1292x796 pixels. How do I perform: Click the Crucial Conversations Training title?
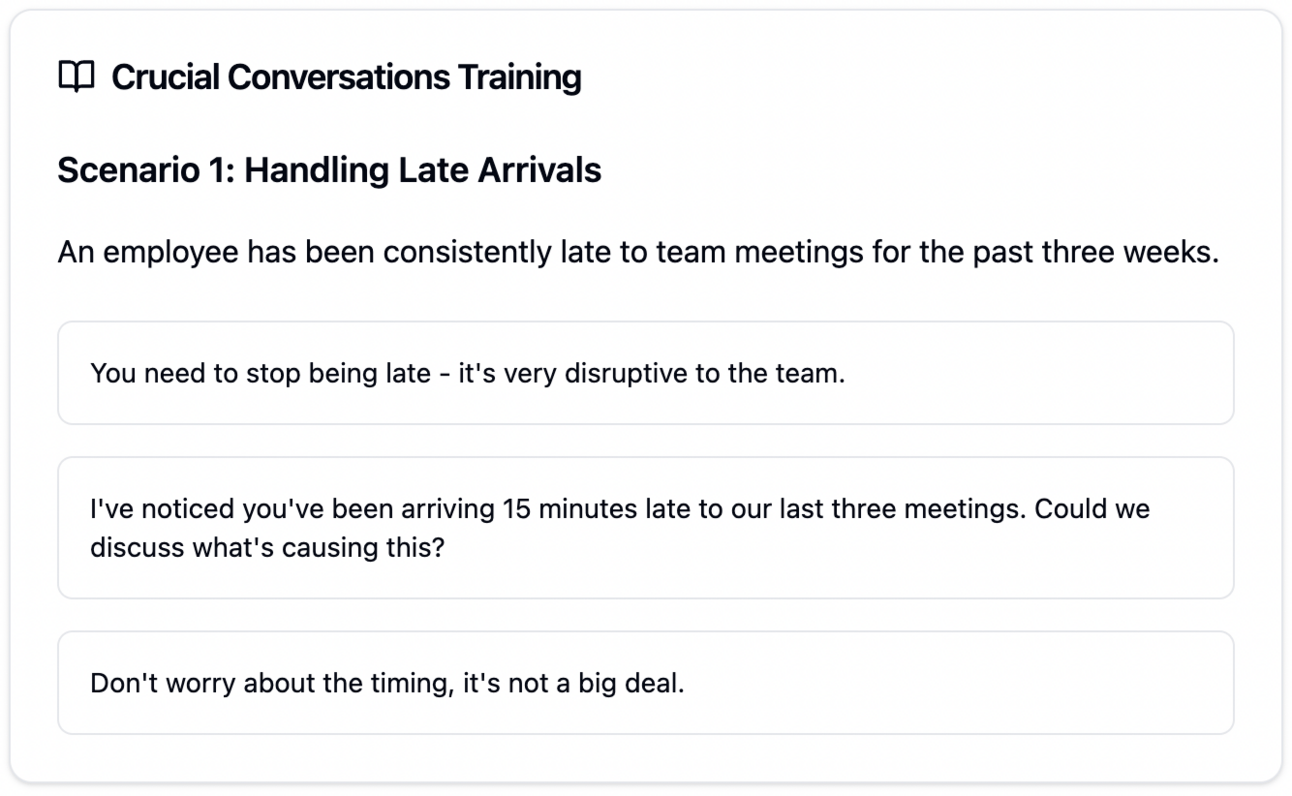(346, 77)
